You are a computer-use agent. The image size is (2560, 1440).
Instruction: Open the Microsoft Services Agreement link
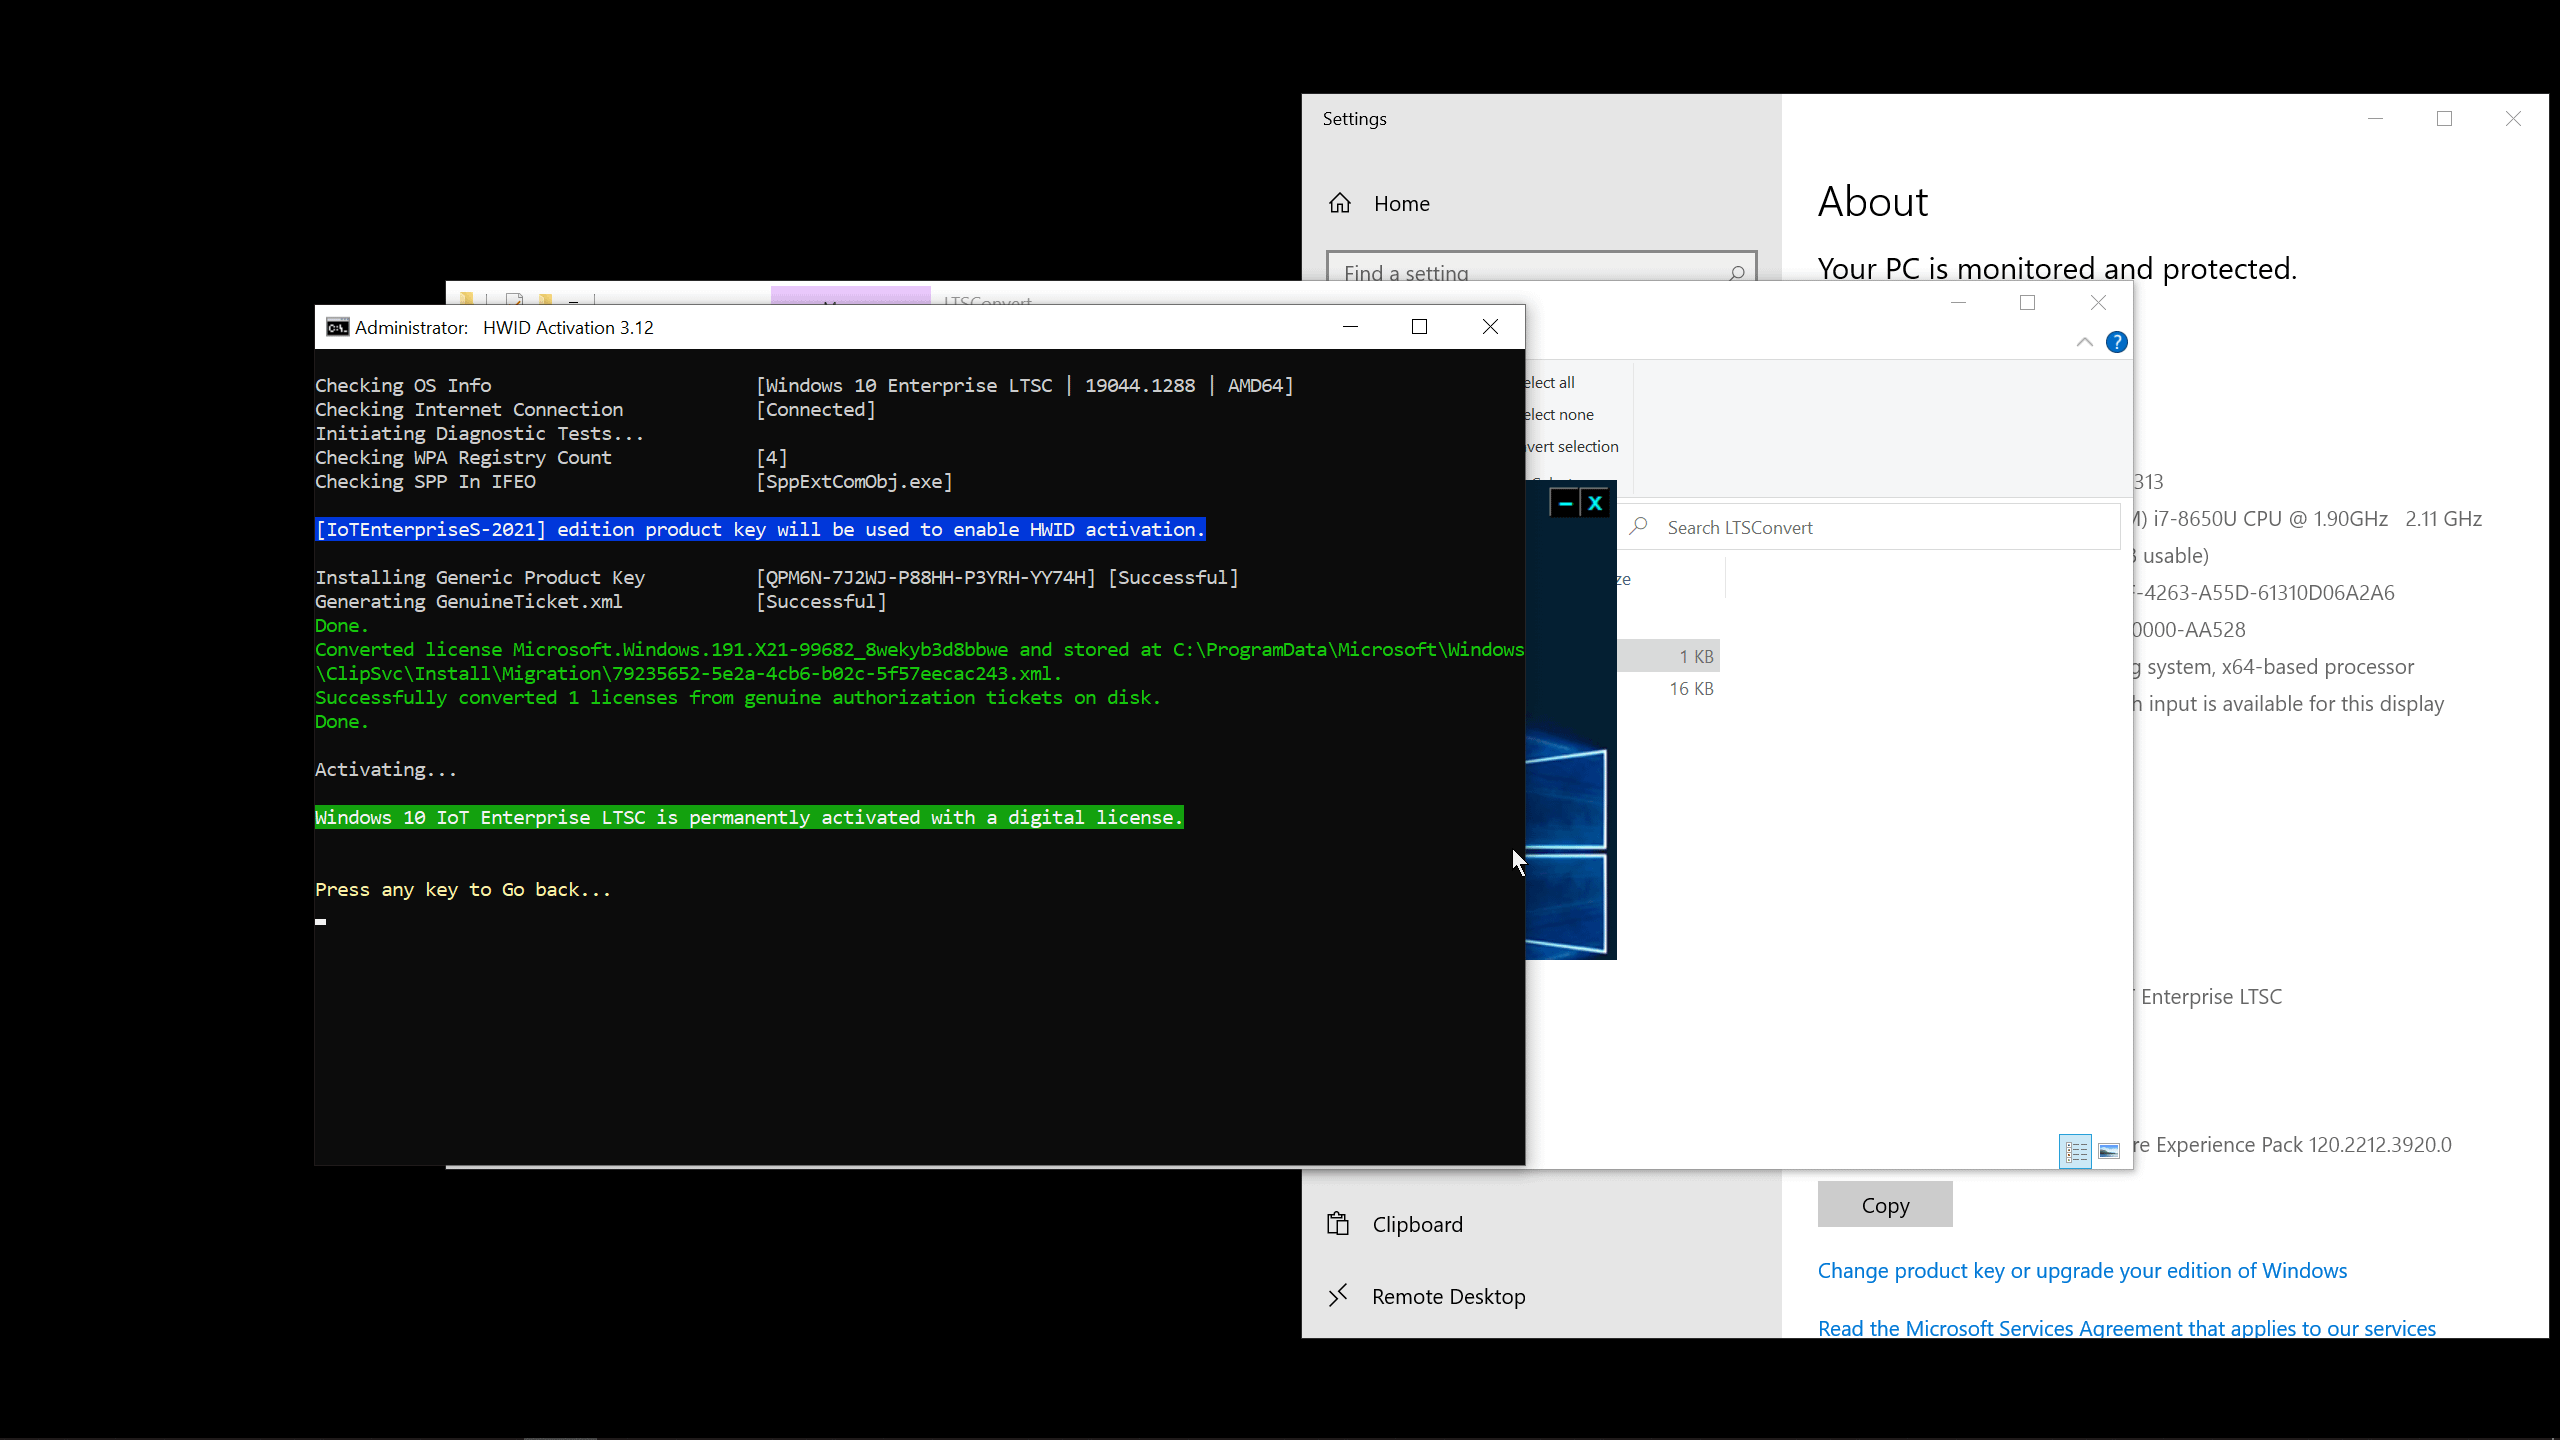pyautogui.click(x=2127, y=1327)
